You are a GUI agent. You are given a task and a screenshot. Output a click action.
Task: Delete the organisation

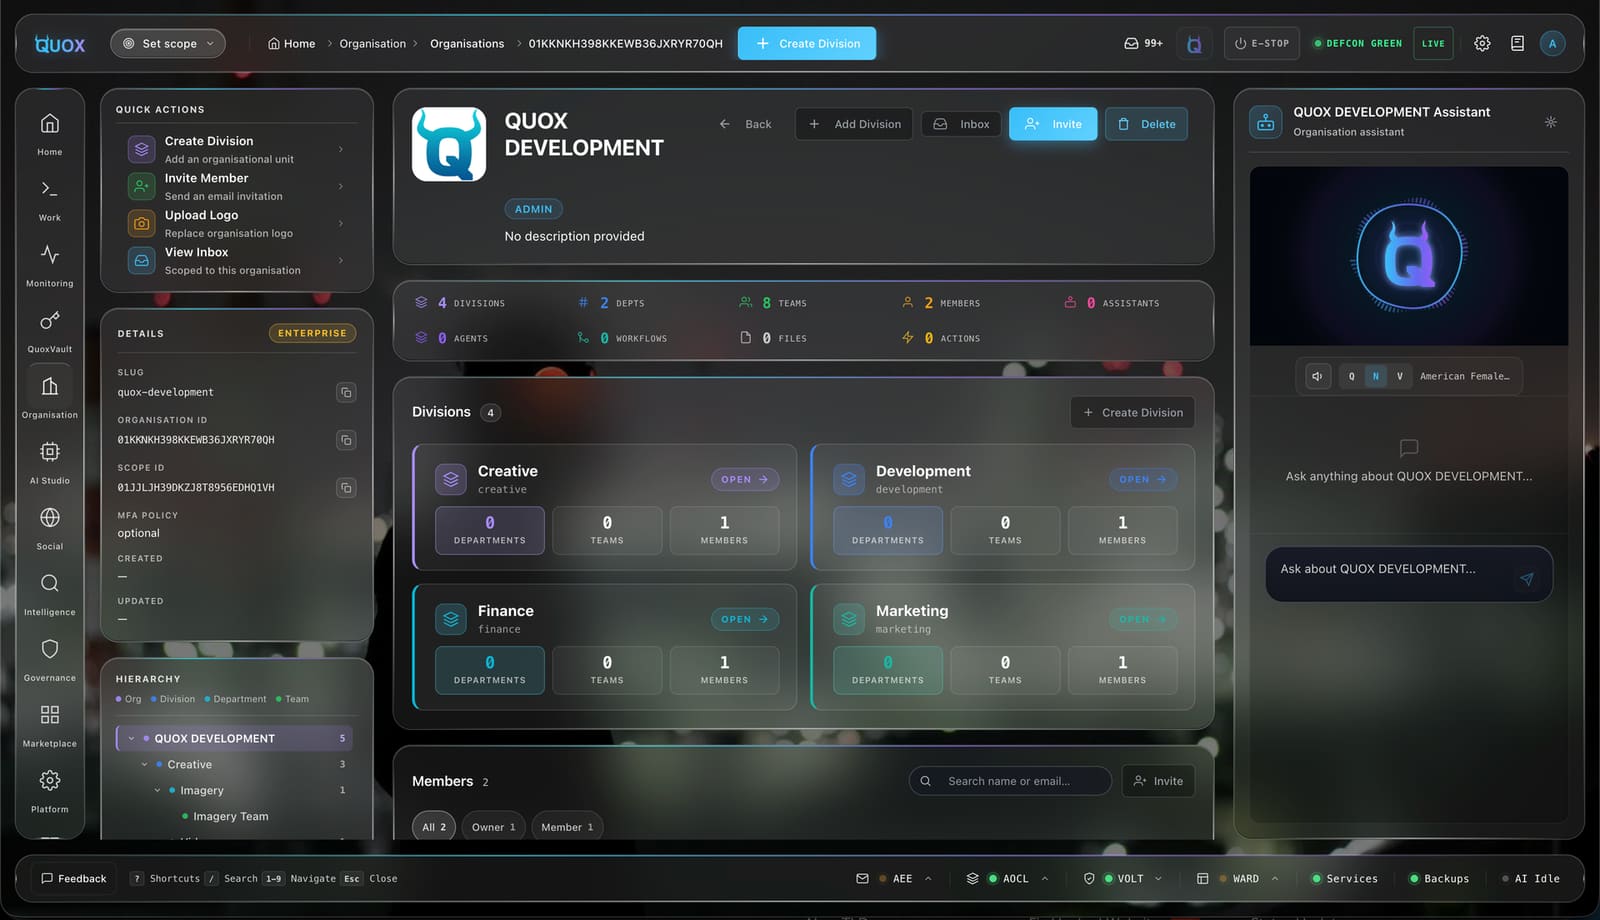(x=1146, y=124)
